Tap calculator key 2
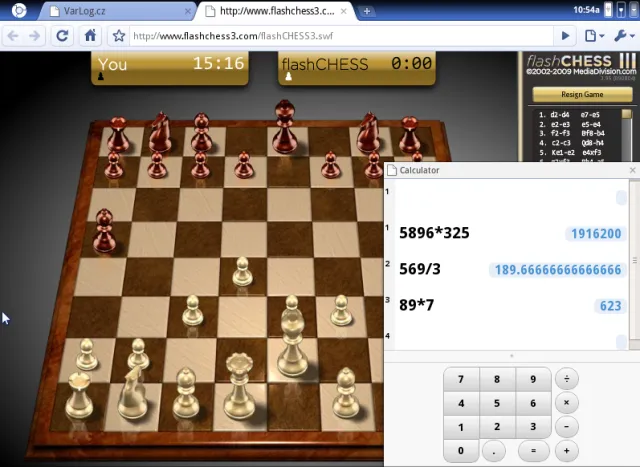The height and width of the screenshot is (467, 640). coord(497,427)
